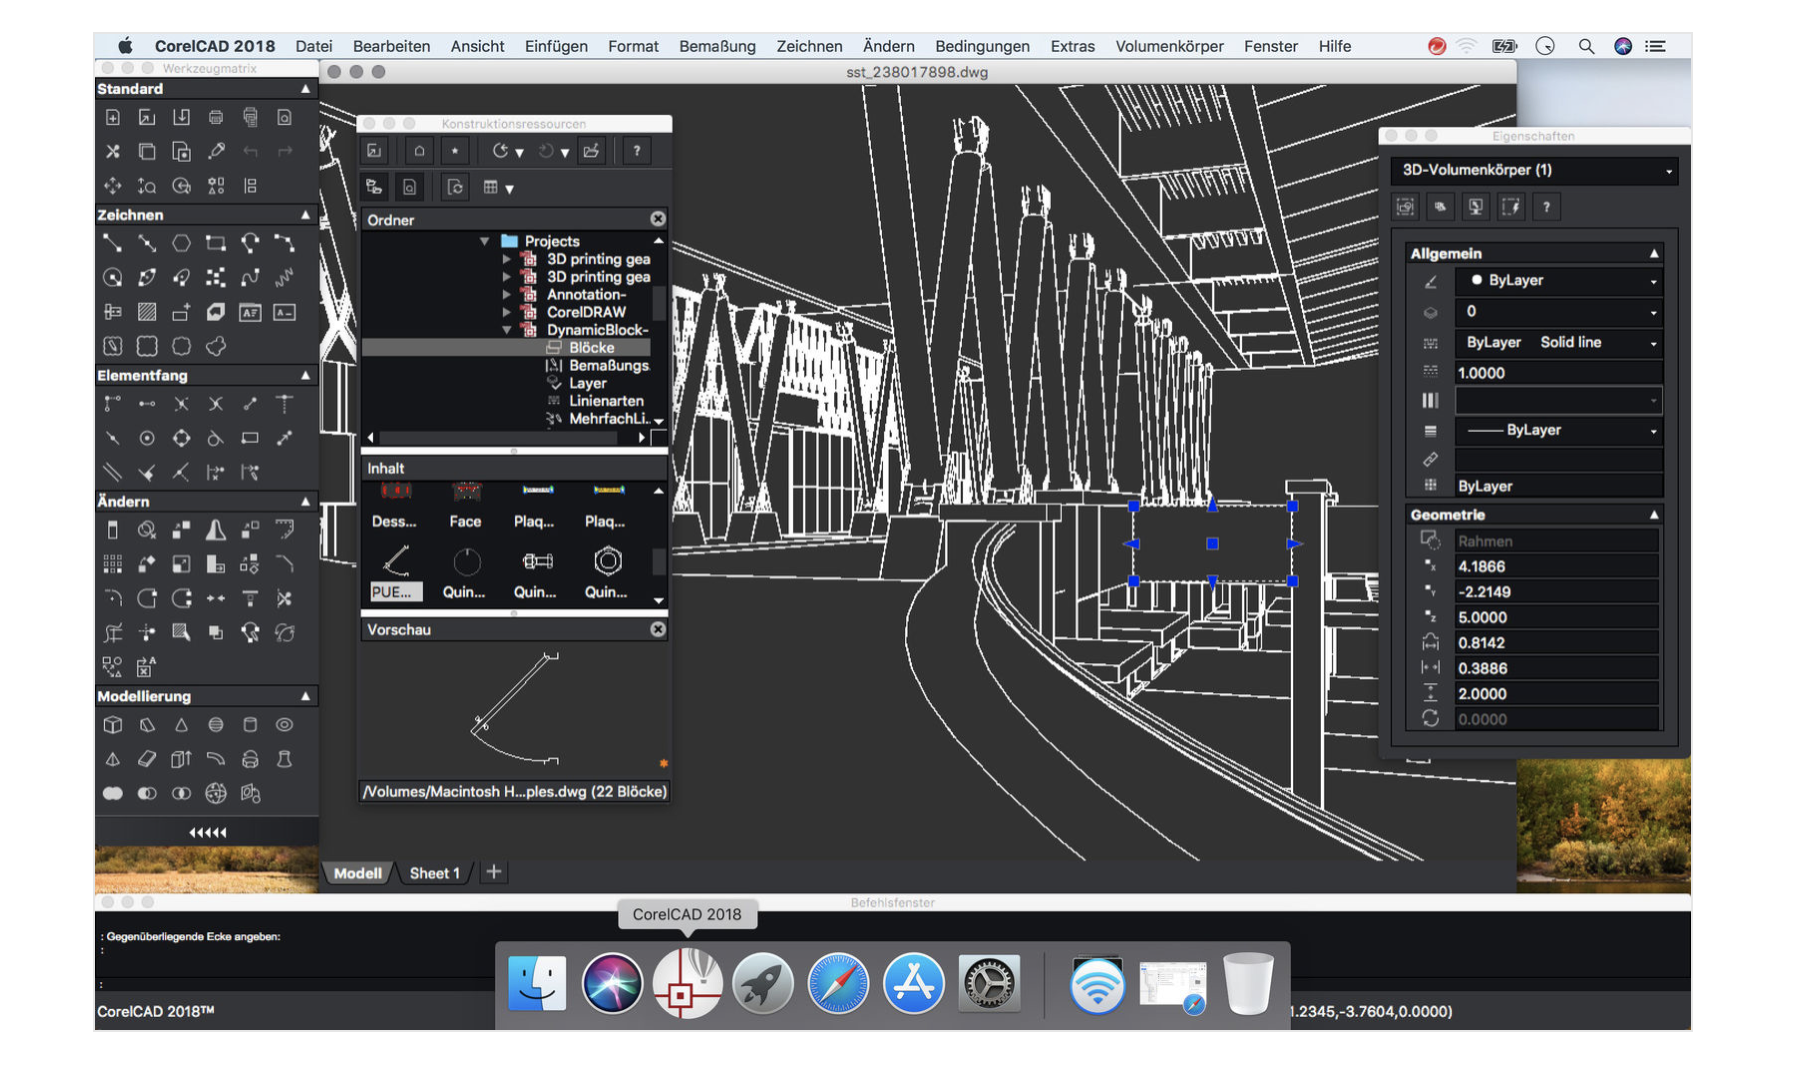Open the 3D-Volumenkörper selection dropdown
Viewport: 1808px width, 1070px height.
[x=1667, y=171]
